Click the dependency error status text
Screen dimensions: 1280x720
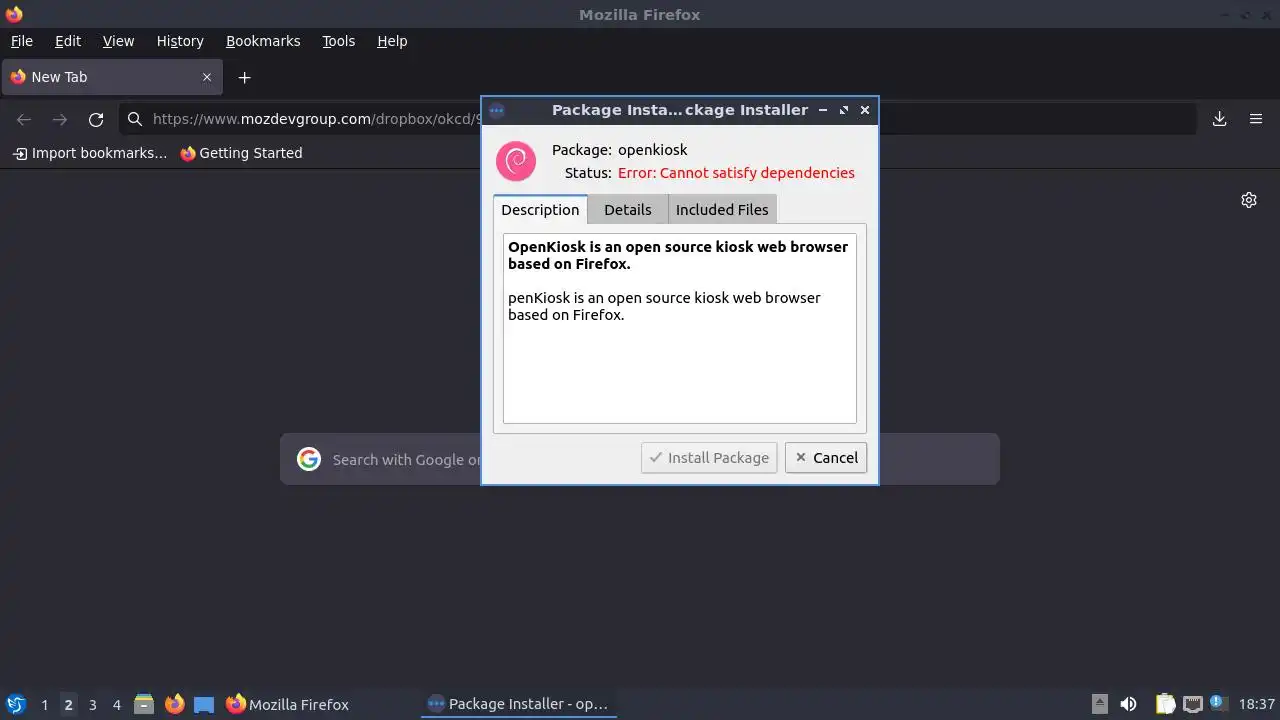pyautogui.click(x=736, y=173)
